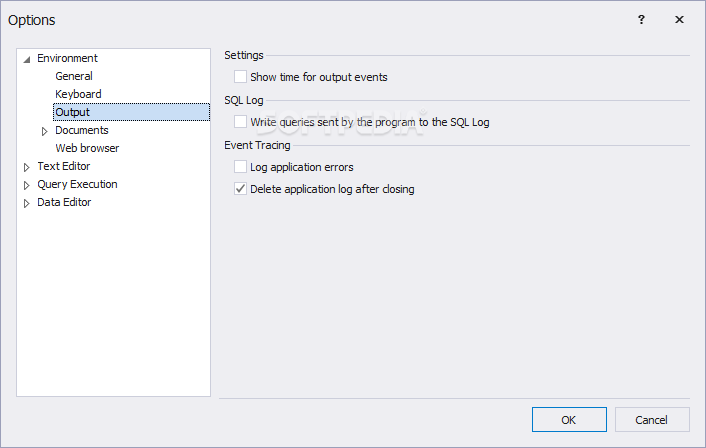Image resolution: width=706 pixels, height=448 pixels.
Task: Select General under Environment
Action: coord(74,76)
